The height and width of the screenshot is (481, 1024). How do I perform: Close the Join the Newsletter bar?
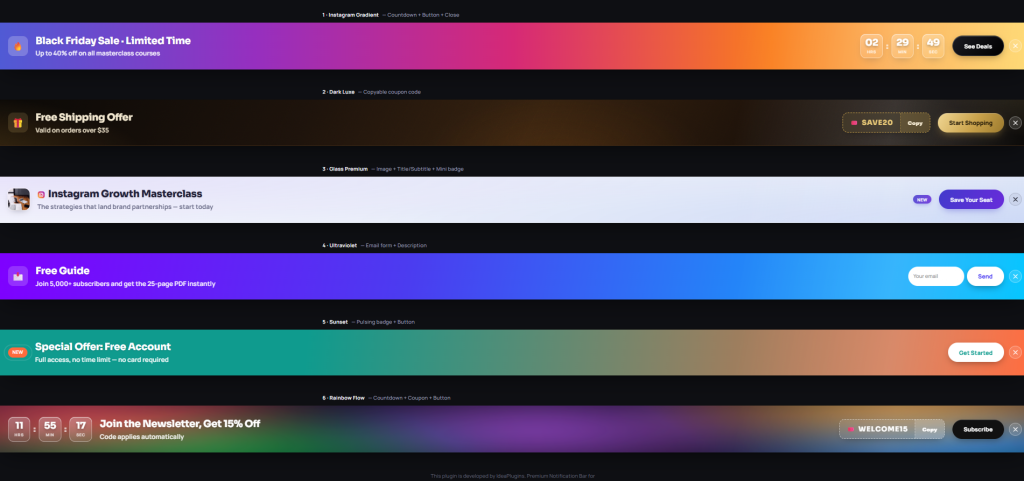point(1015,429)
